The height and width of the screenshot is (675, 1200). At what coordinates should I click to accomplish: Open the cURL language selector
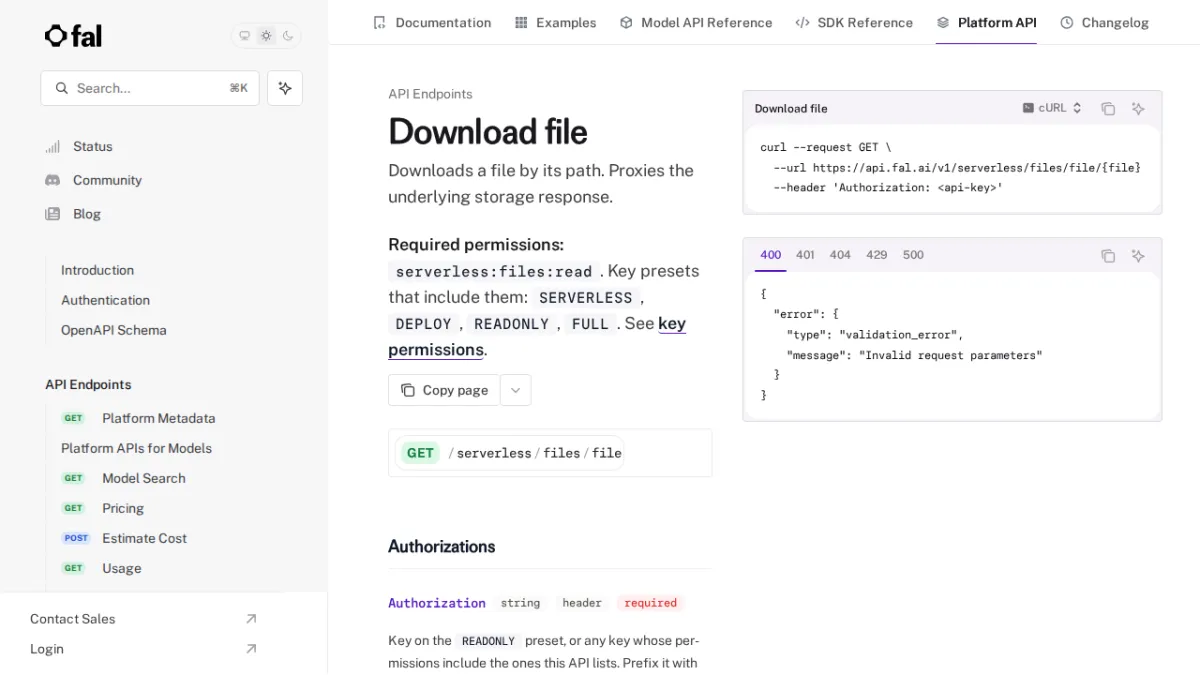point(1052,108)
